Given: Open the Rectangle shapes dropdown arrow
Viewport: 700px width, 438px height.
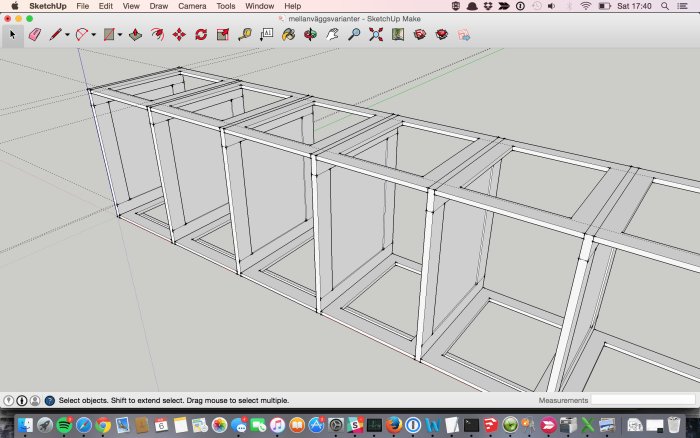Looking at the screenshot, I should tap(120, 35).
